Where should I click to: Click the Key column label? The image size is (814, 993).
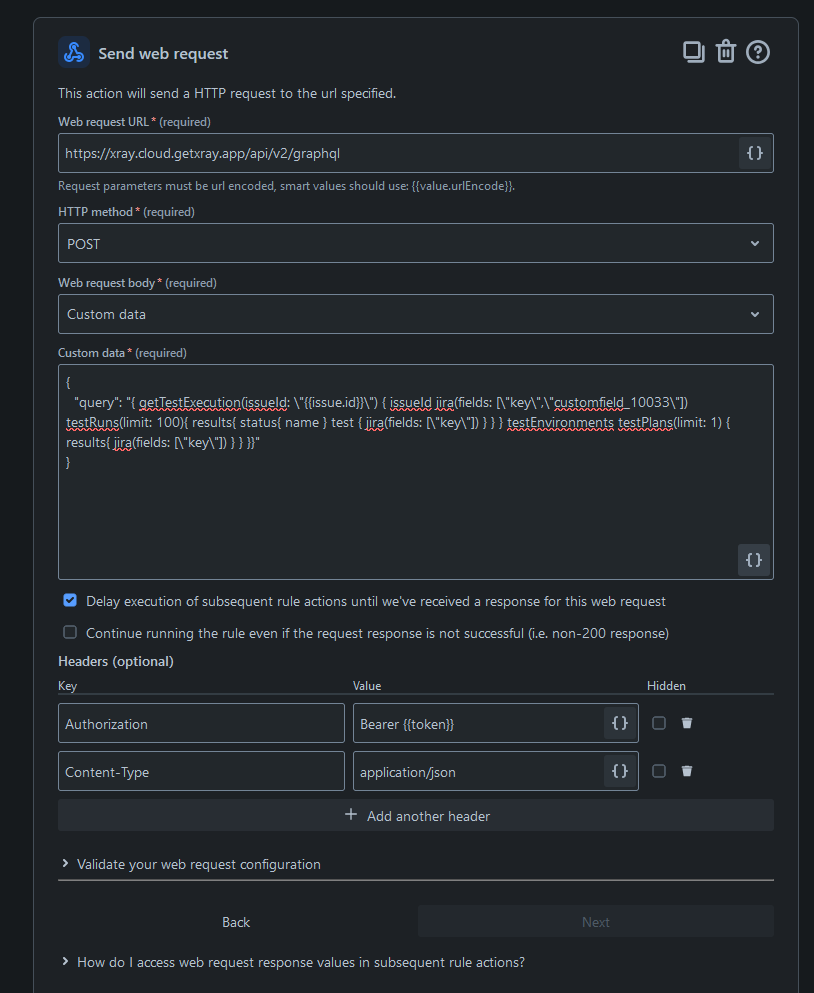[68, 686]
